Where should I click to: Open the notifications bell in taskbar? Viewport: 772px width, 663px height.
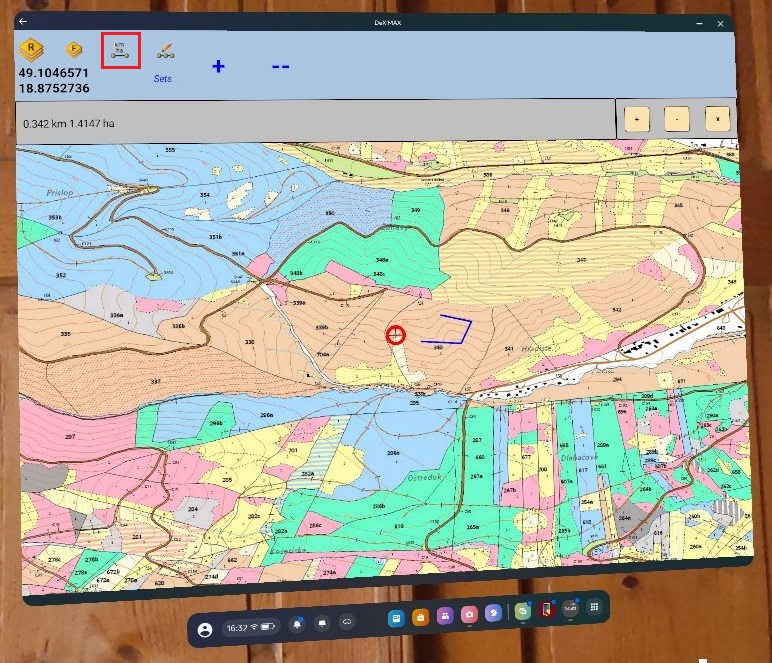coord(297,625)
